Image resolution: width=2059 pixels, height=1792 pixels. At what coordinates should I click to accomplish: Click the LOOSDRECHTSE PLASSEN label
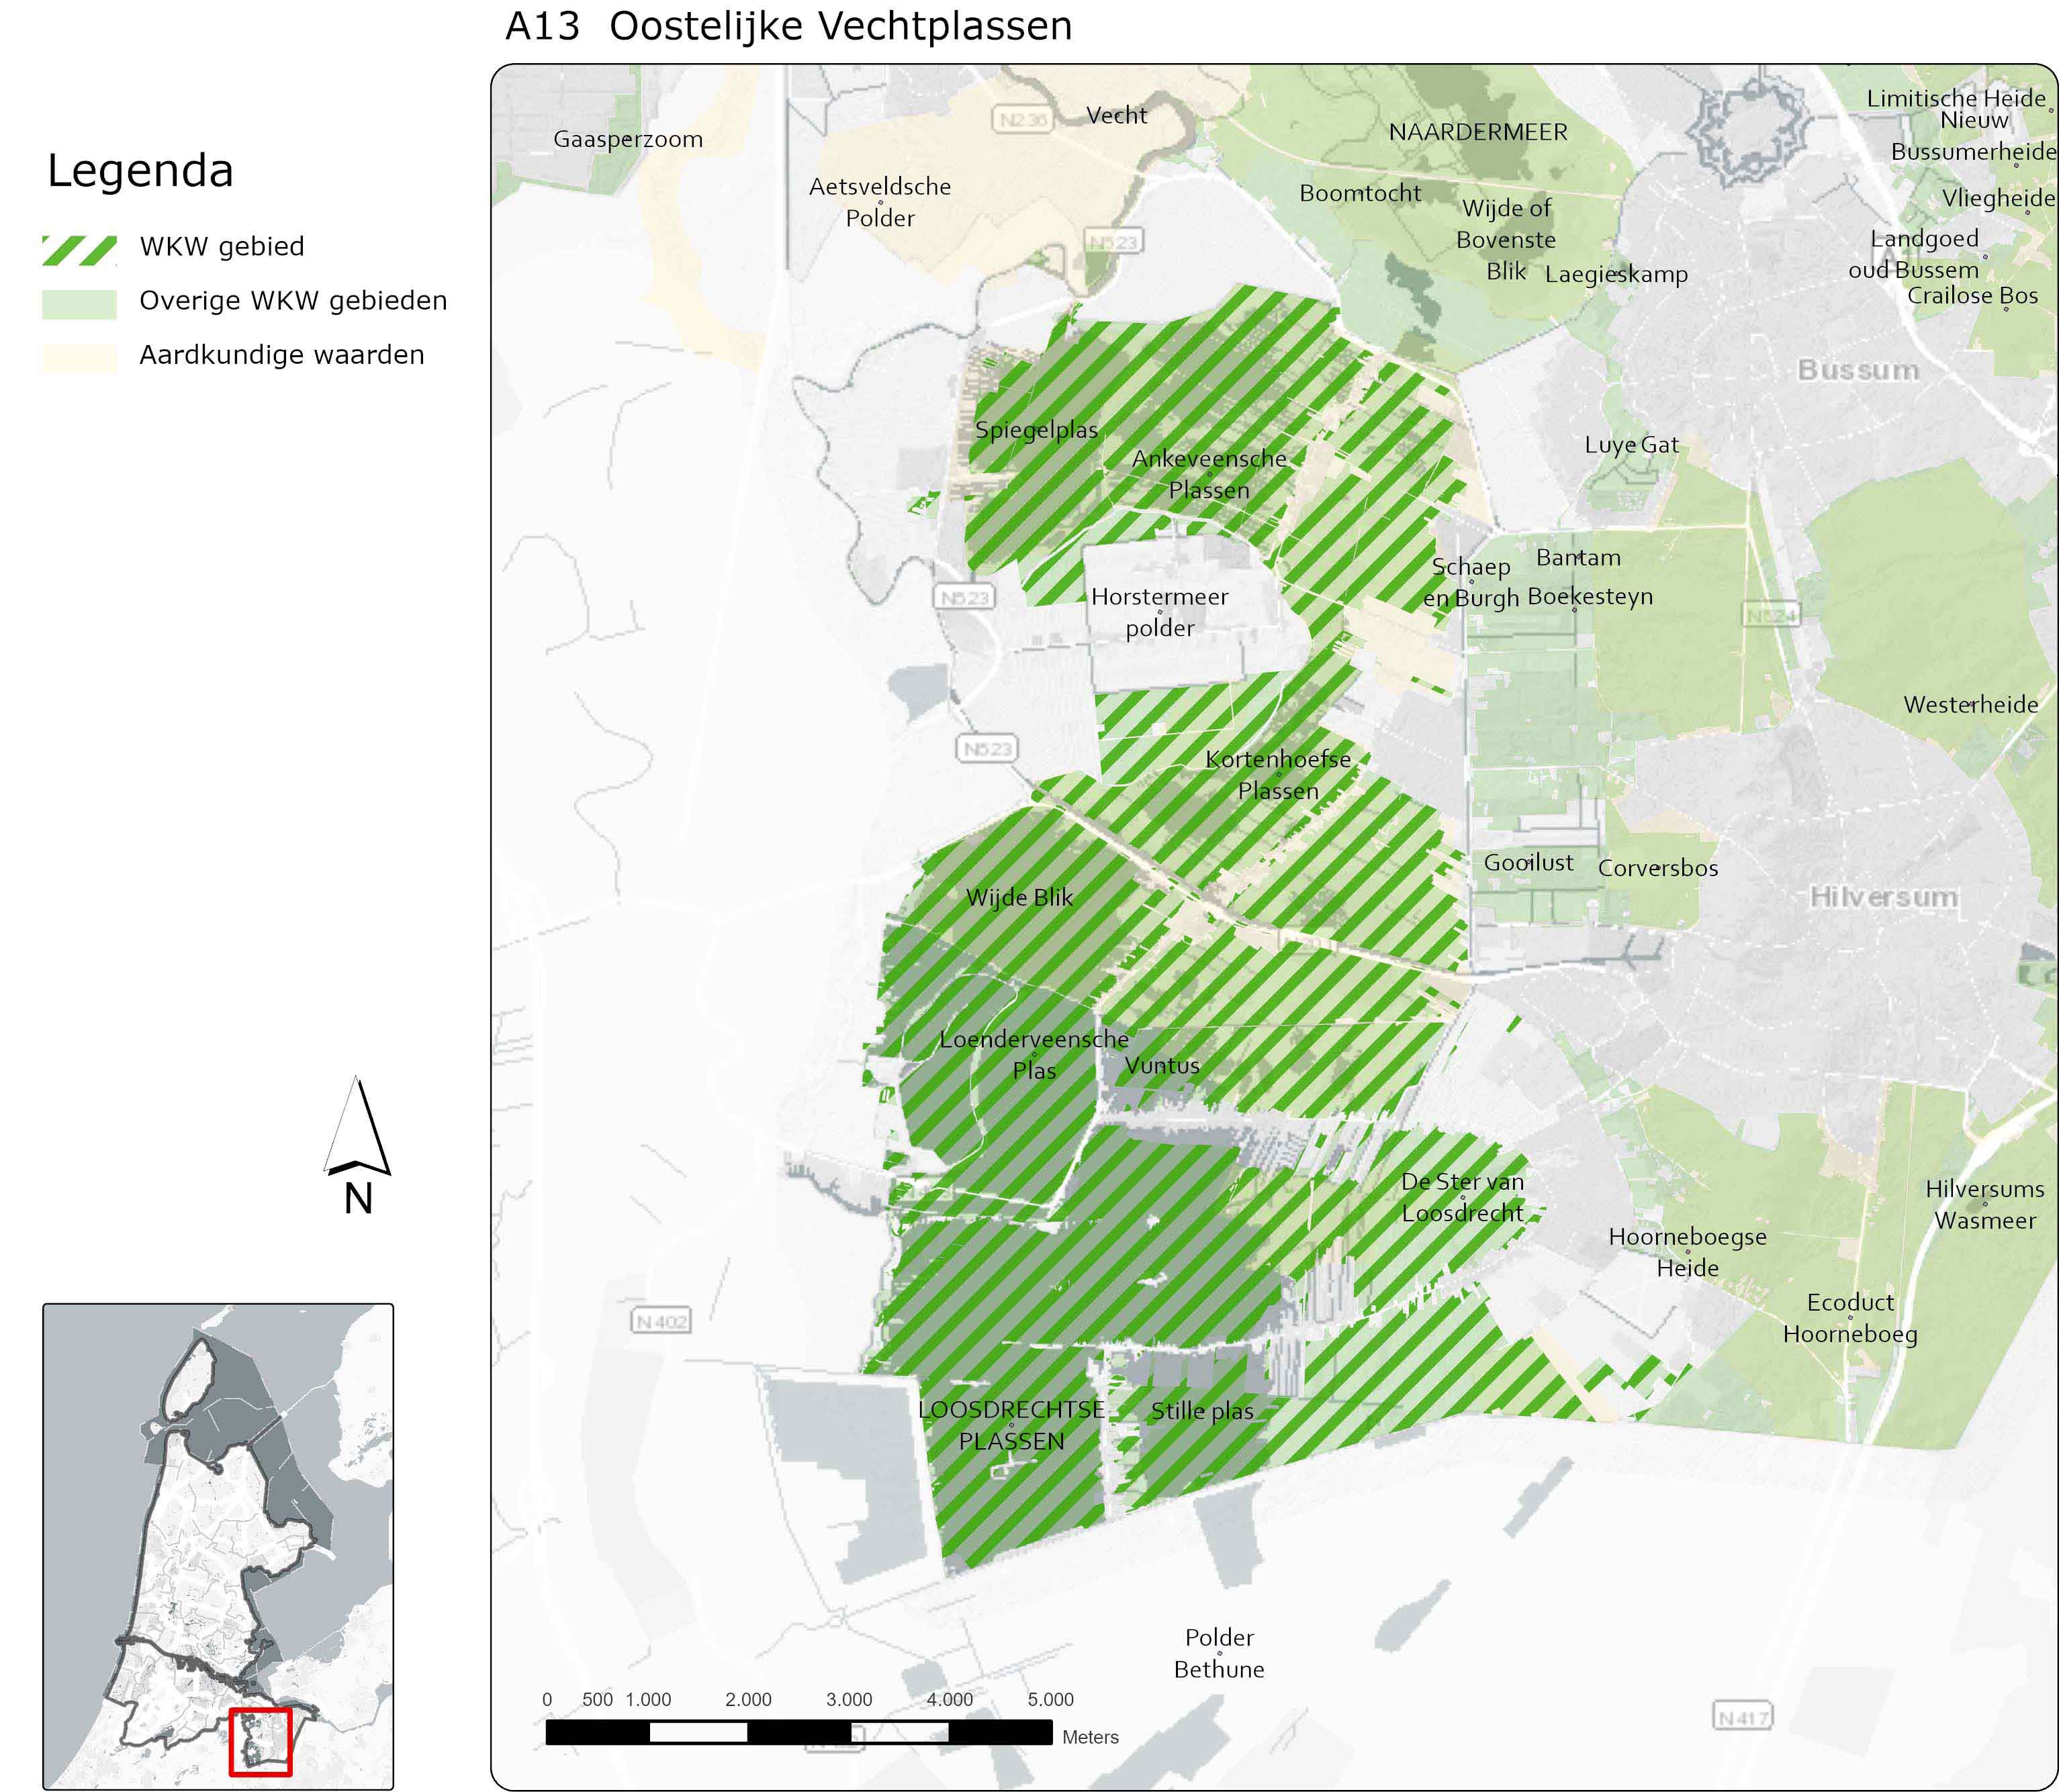click(1011, 1425)
